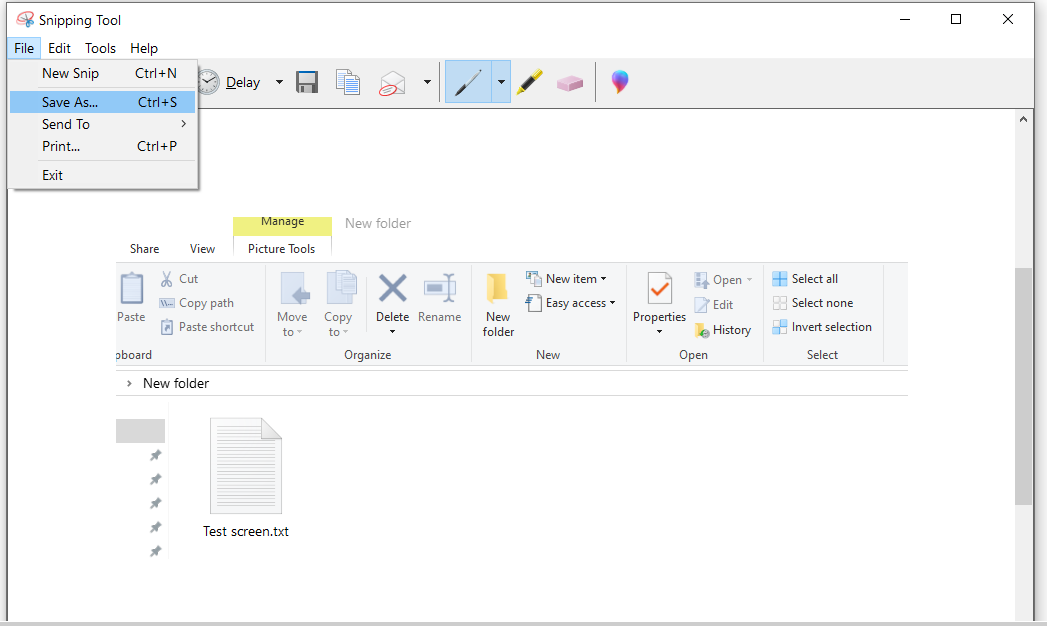Open Edit with Paint 3D icon
The image size is (1047, 626).
(x=620, y=83)
